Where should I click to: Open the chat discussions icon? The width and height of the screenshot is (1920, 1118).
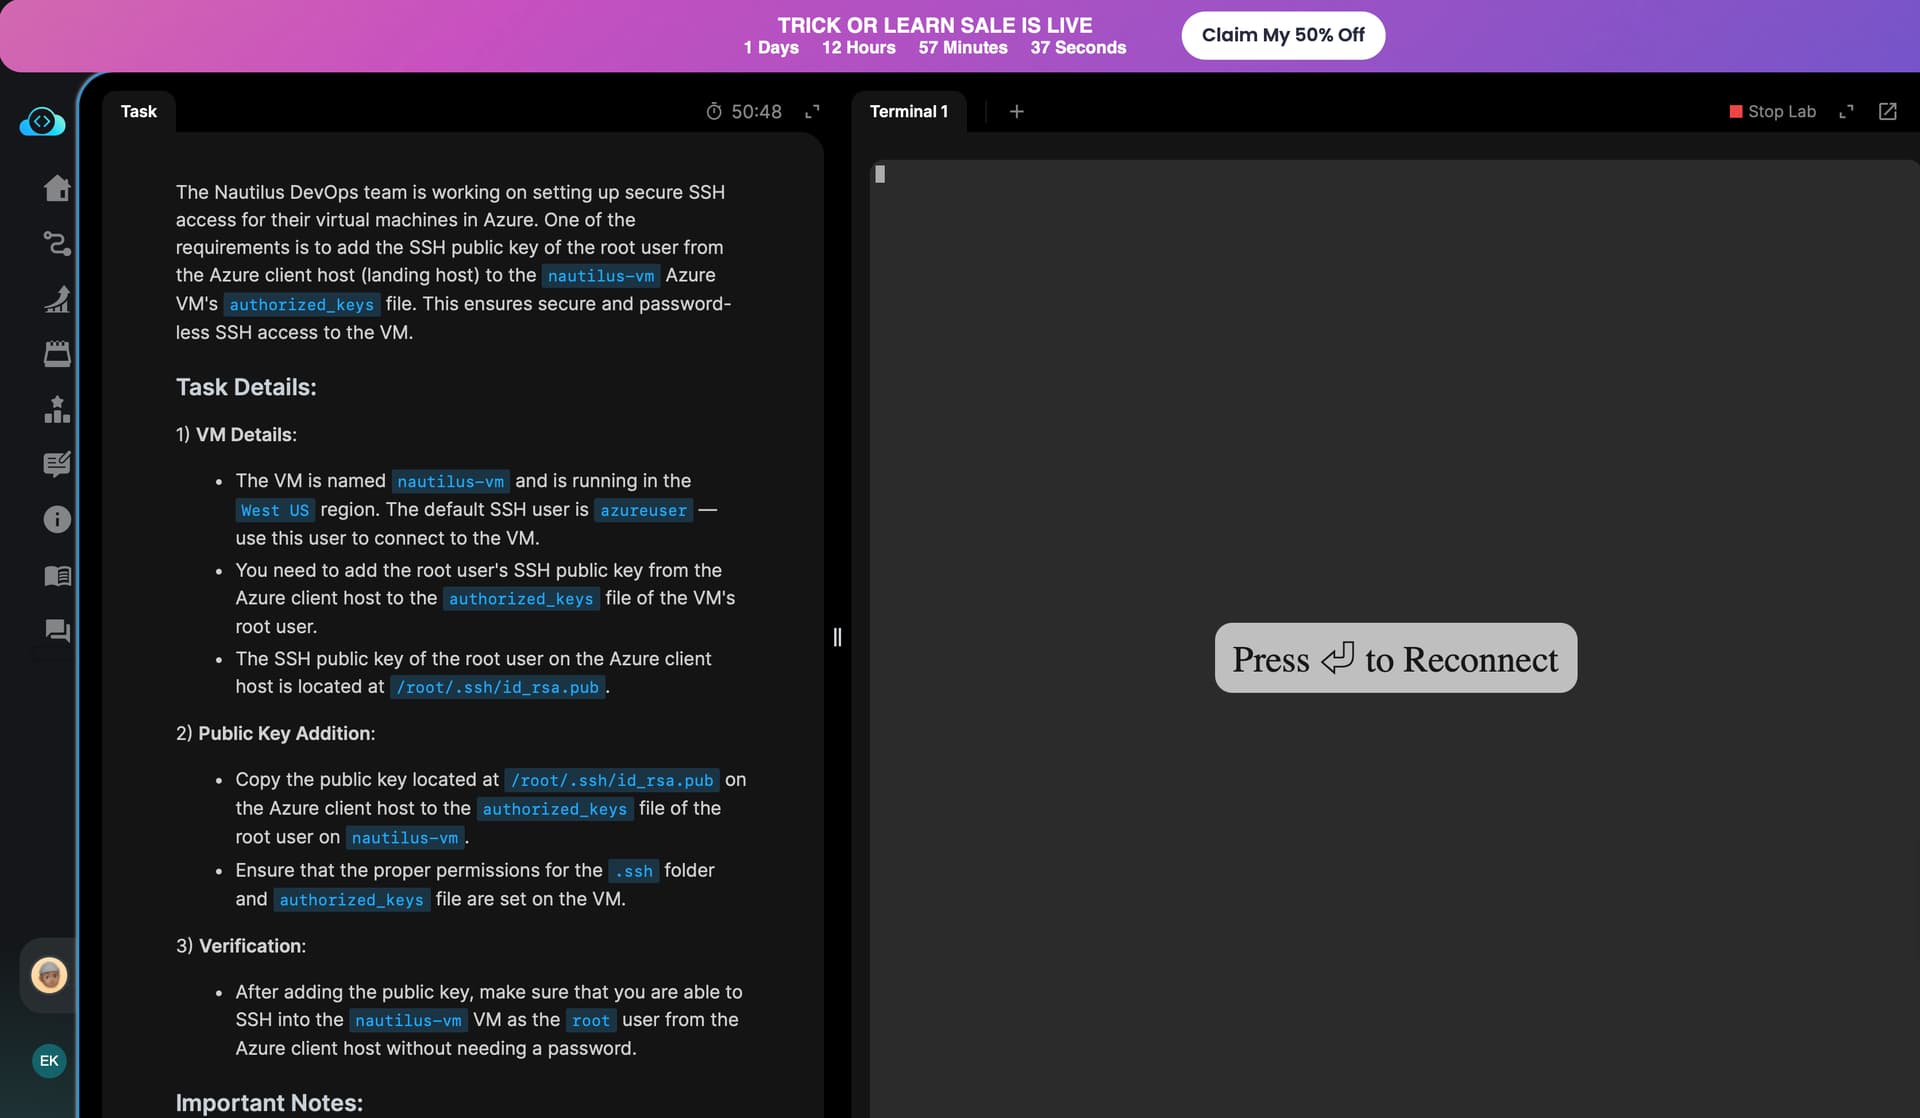click(57, 631)
